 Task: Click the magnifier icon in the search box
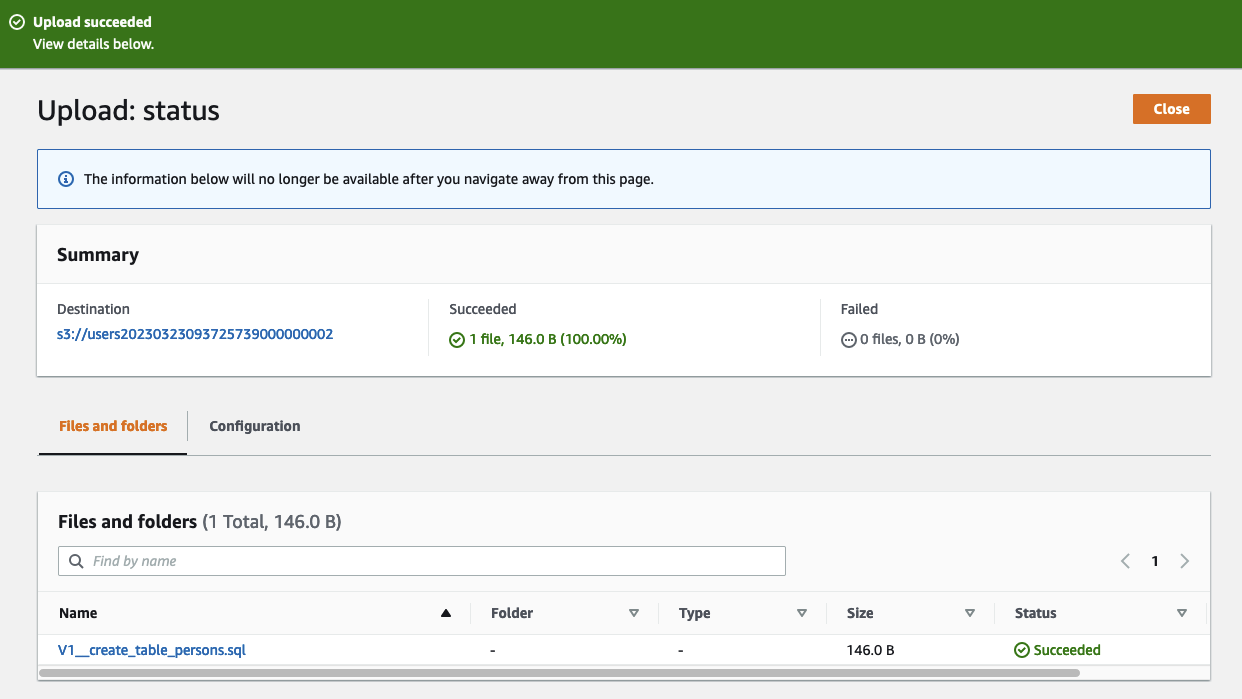76,561
